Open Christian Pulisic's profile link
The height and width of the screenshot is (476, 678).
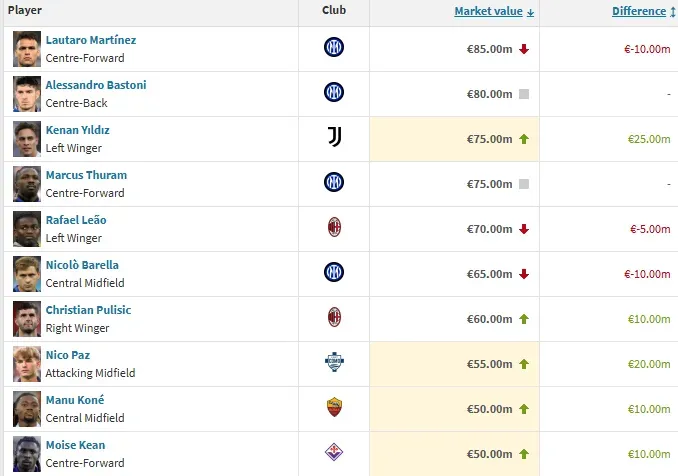88,310
